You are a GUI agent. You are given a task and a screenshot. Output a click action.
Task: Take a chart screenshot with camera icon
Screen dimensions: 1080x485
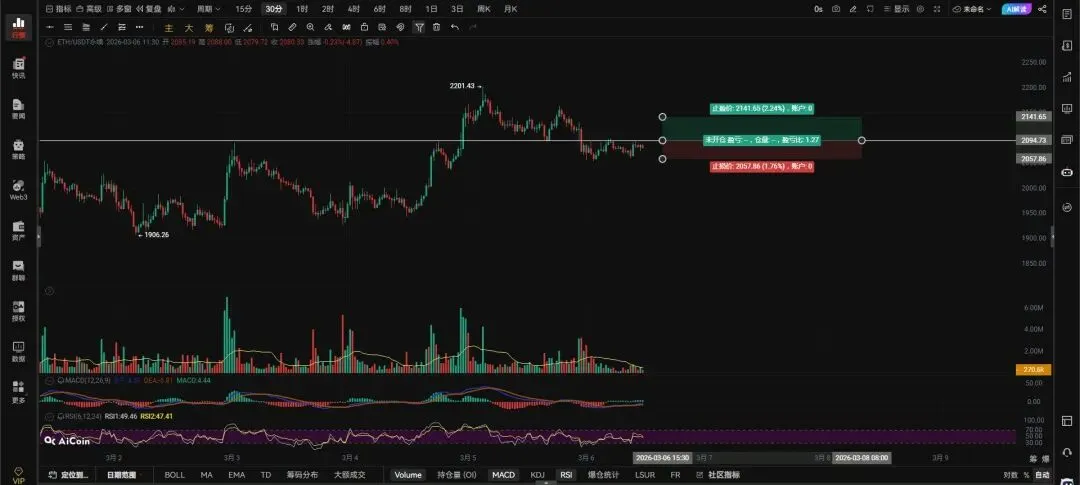pyautogui.click(x=835, y=9)
